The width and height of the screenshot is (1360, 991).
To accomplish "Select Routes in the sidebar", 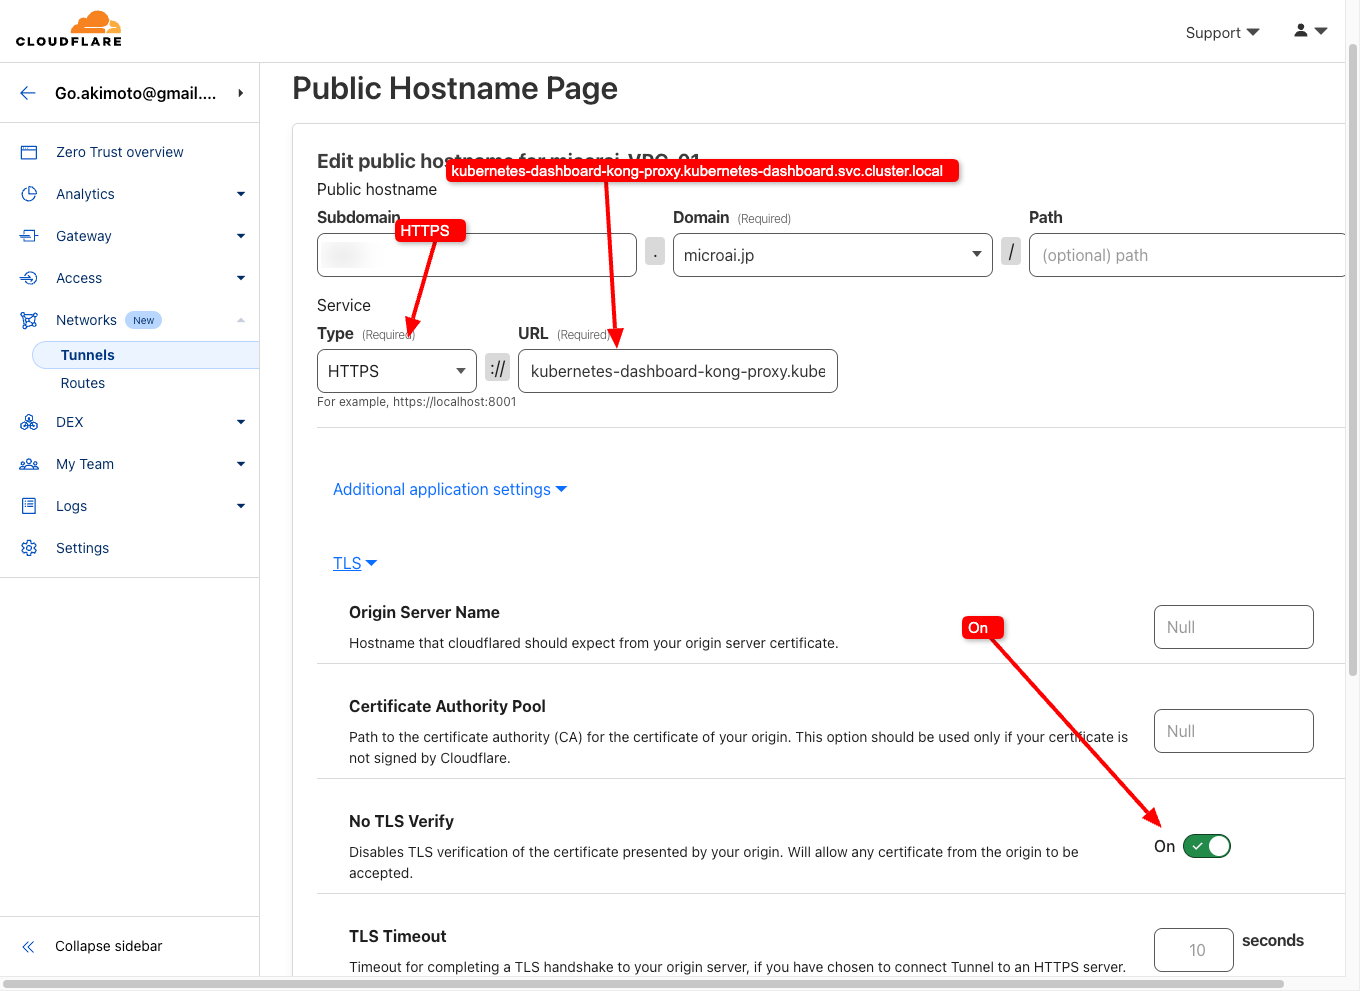I will tap(83, 383).
